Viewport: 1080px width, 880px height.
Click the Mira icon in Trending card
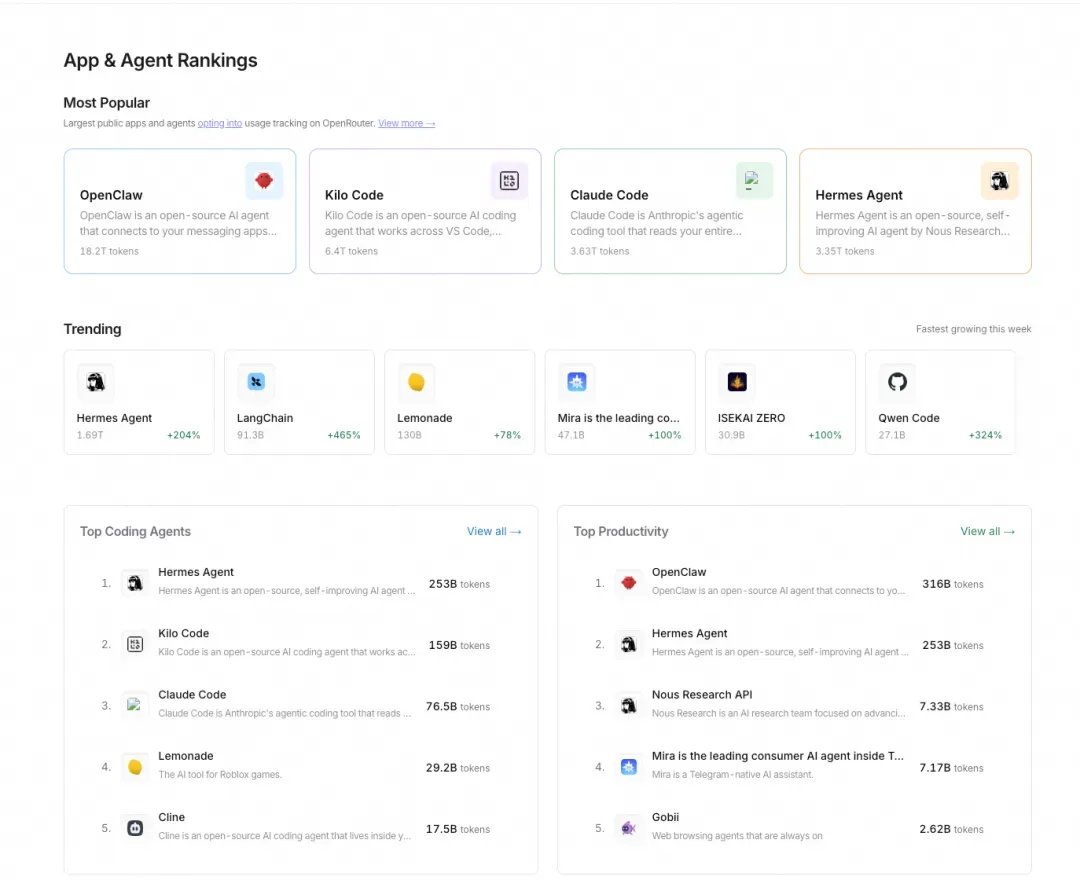[x=577, y=382]
